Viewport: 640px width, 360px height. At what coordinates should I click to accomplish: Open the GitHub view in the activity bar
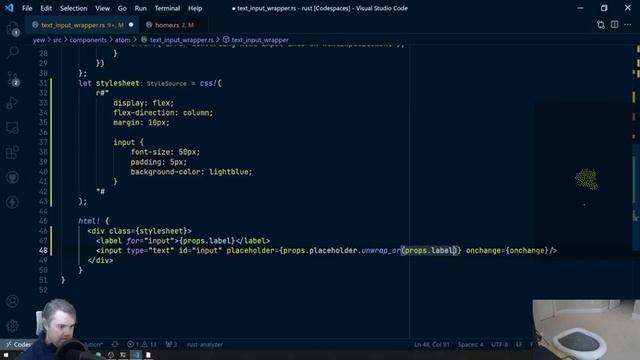tap(13, 177)
